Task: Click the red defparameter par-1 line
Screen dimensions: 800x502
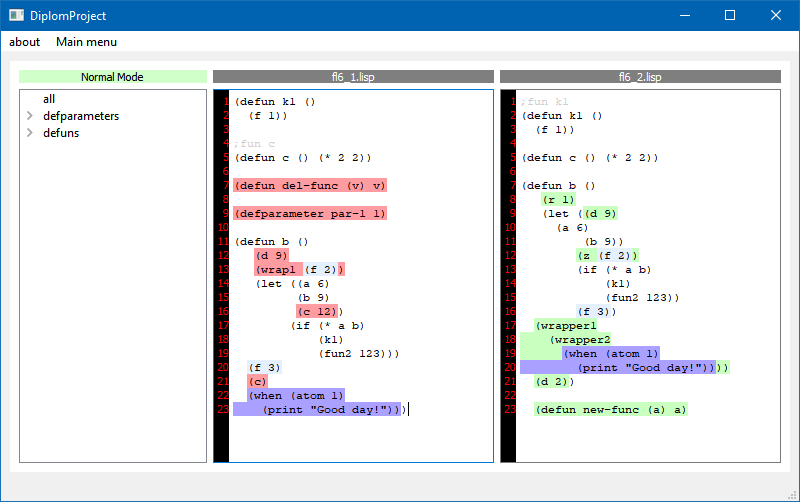Action: point(310,213)
